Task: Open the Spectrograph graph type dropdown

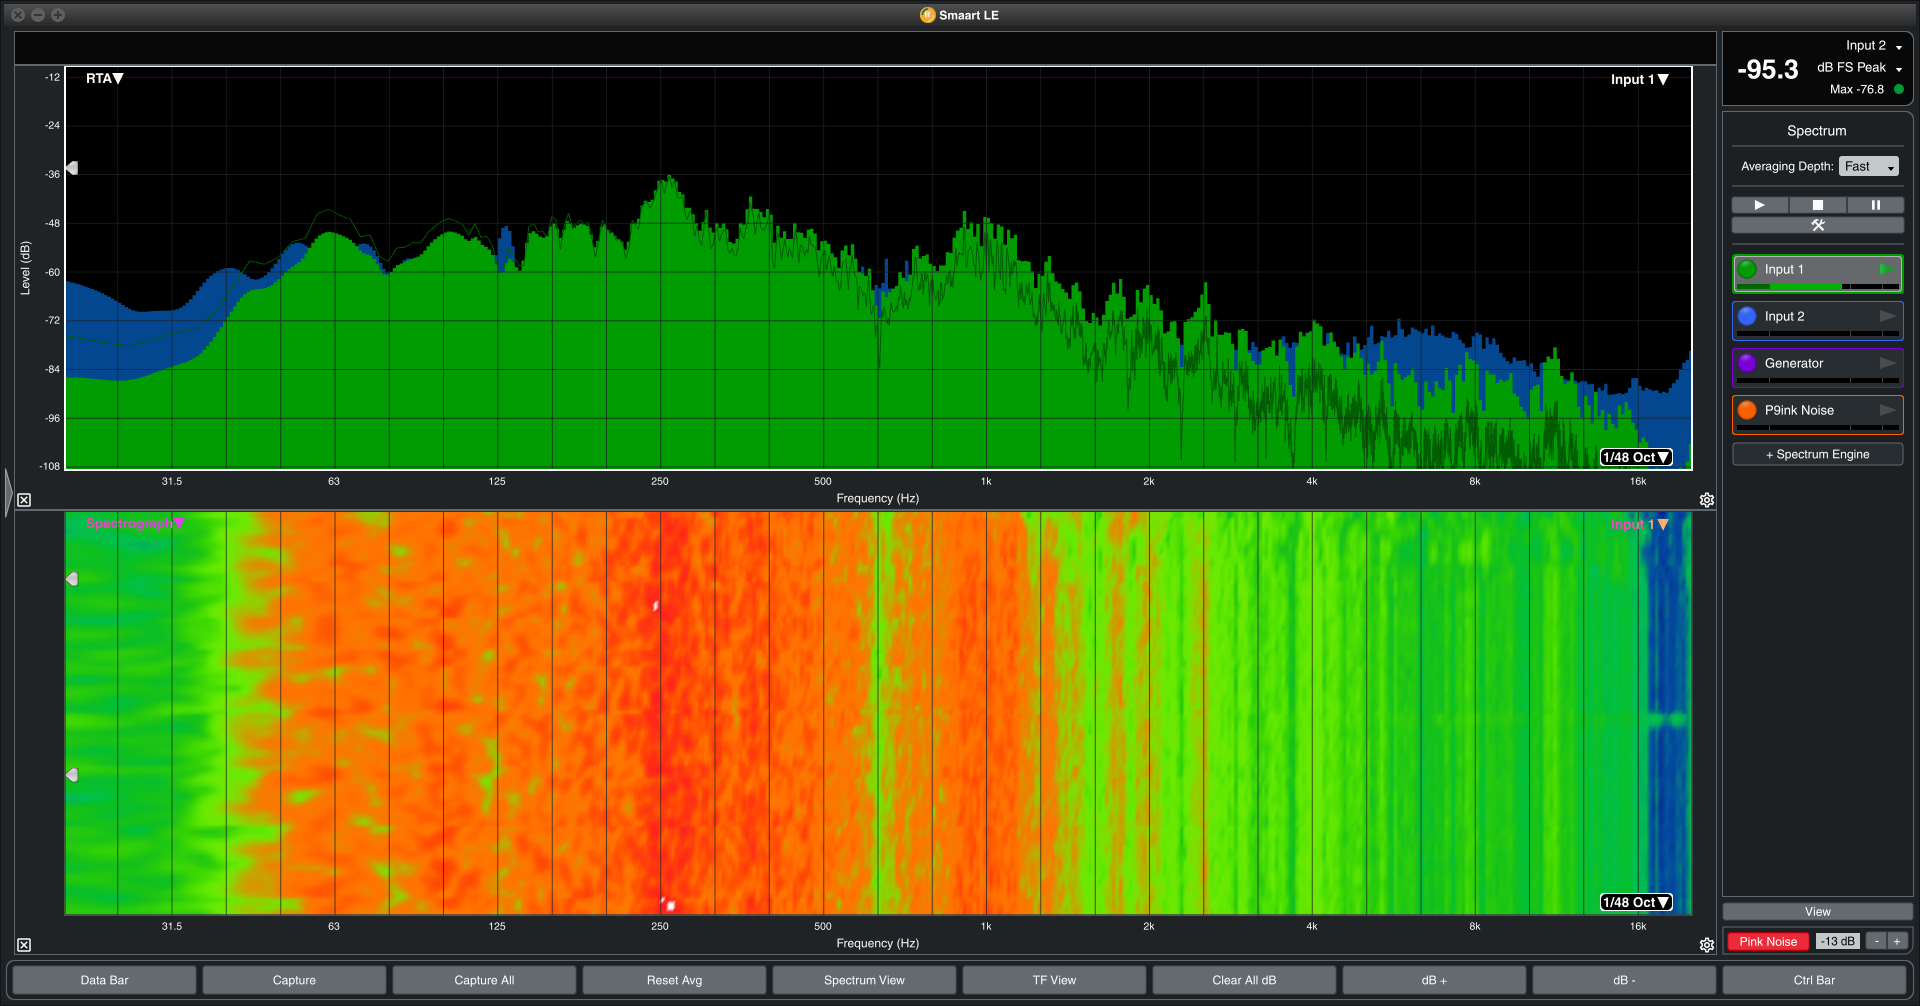Action: tap(135, 524)
